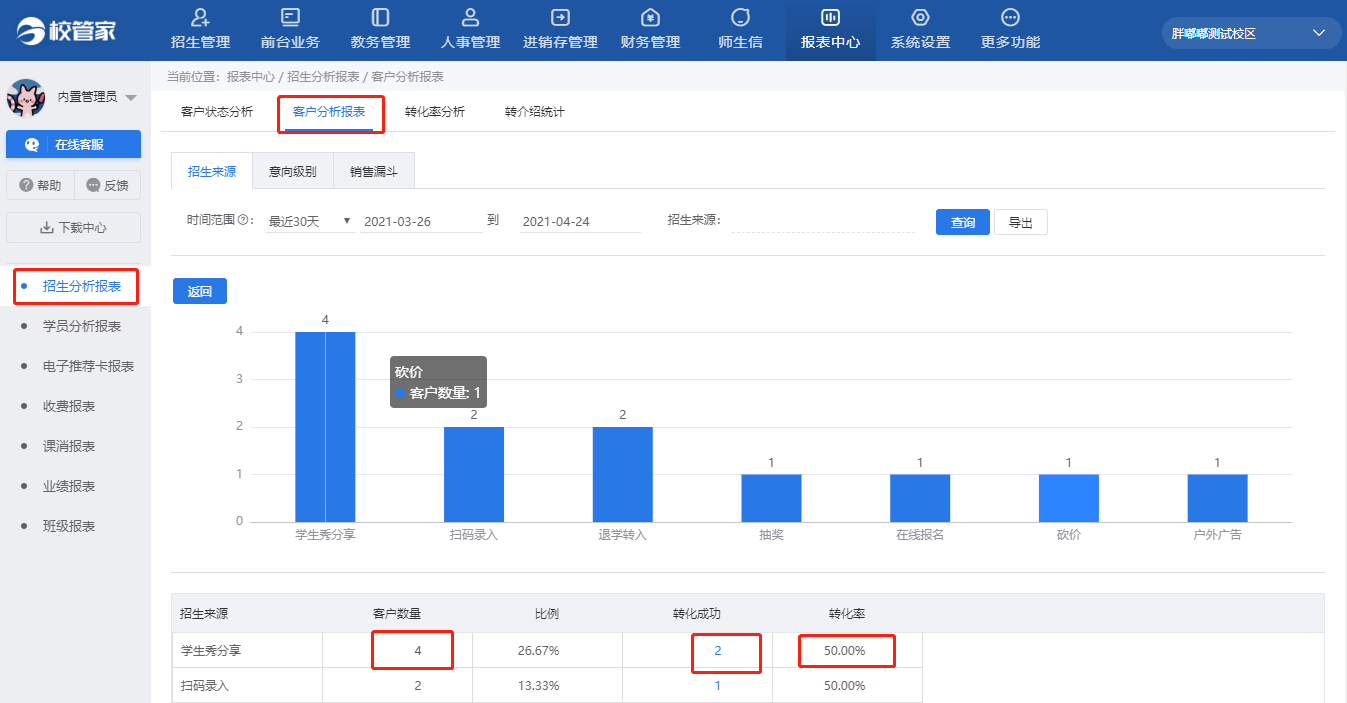The height and width of the screenshot is (703, 1347).
Task: Open the 最近30天 time range dropdown
Action: coord(309,222)
